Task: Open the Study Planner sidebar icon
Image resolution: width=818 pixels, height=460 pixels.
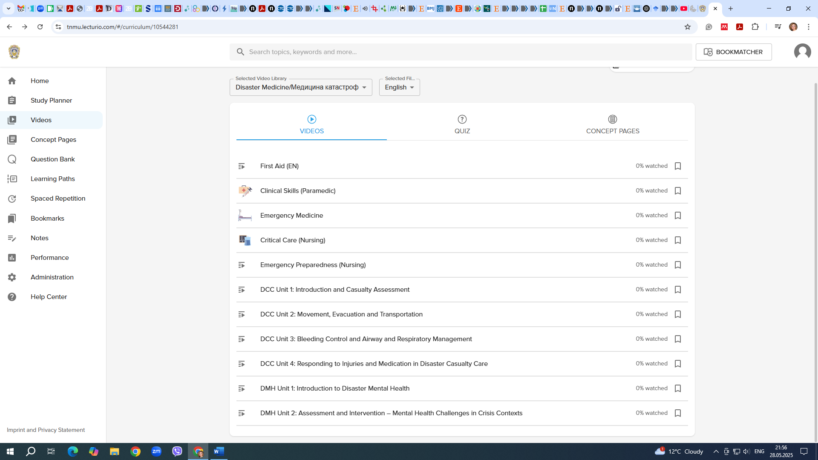Action: click(x=12, y=101)
